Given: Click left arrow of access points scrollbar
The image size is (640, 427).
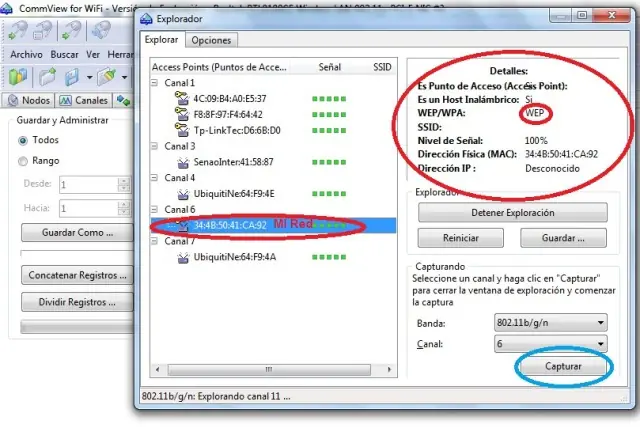Looking at the screenshot, I should click(x=158, y=369).
